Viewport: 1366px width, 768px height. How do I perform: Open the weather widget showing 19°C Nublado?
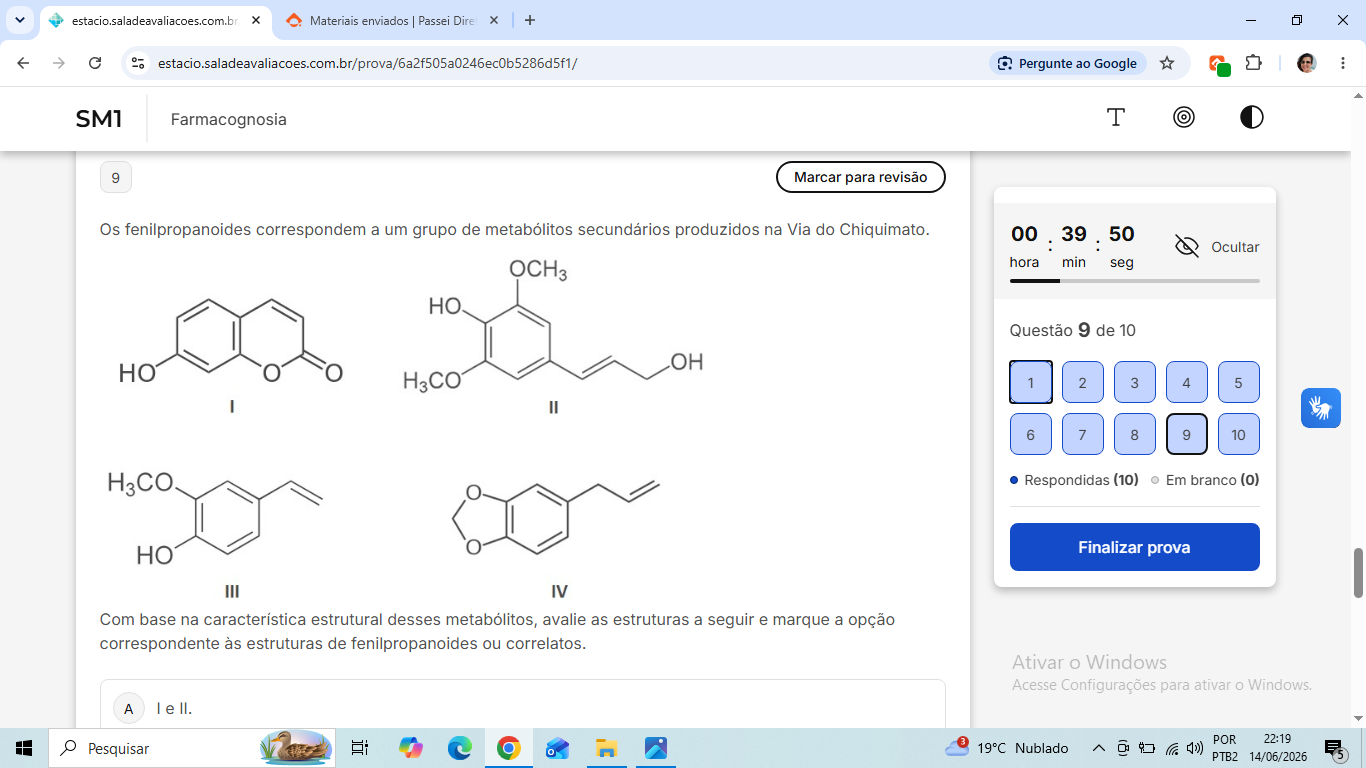point(1007,748)
